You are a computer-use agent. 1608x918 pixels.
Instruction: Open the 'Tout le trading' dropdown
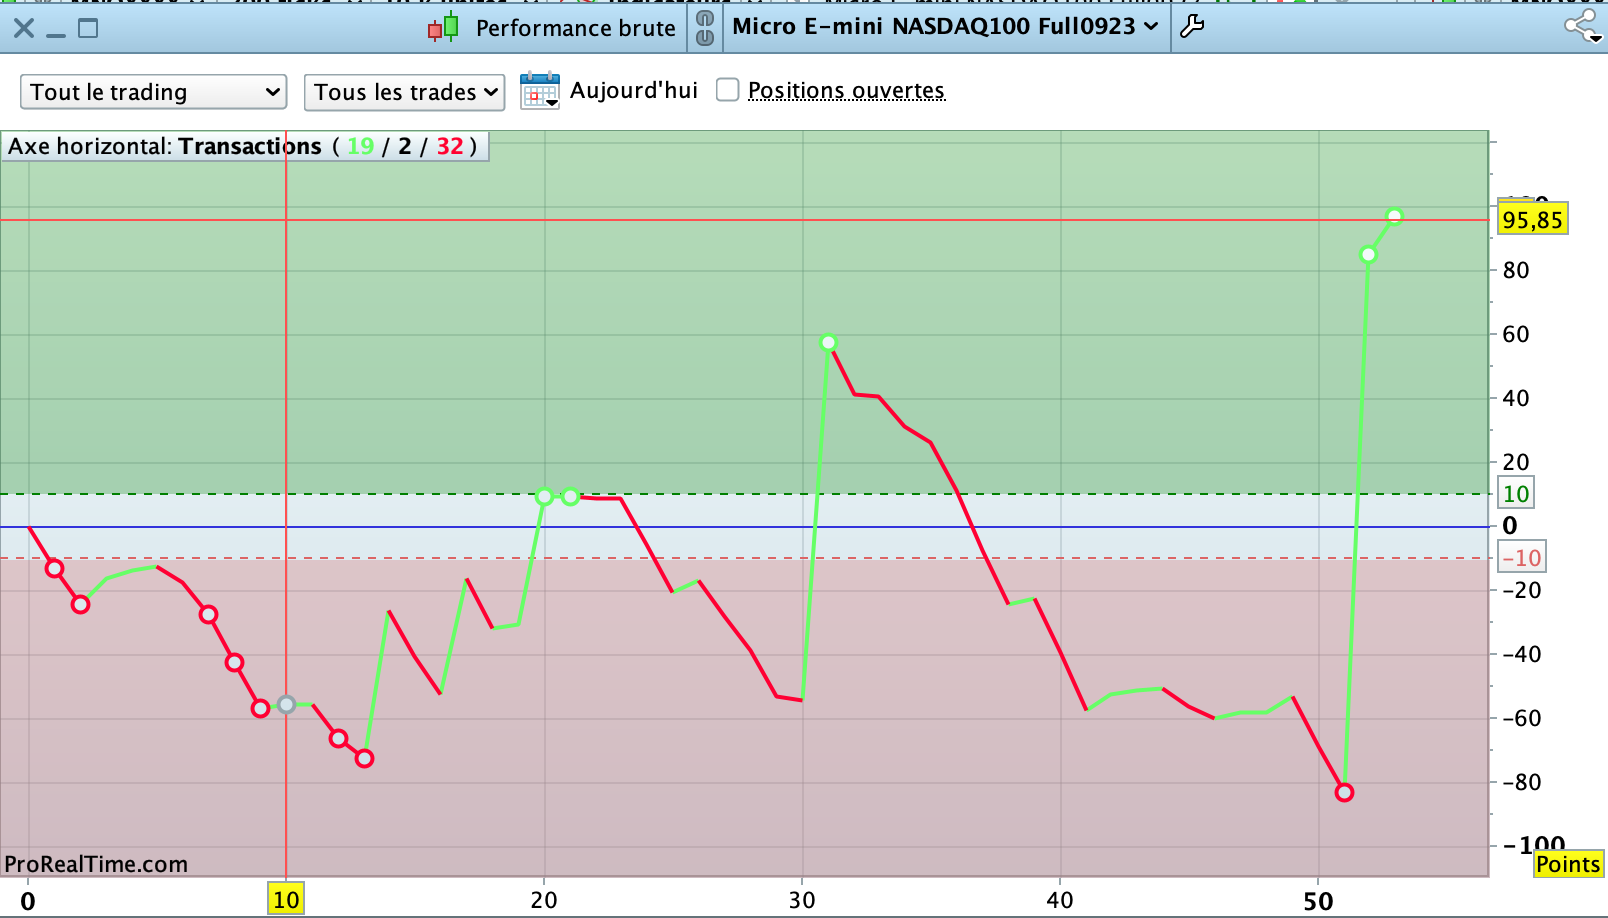tap(154, 92)
